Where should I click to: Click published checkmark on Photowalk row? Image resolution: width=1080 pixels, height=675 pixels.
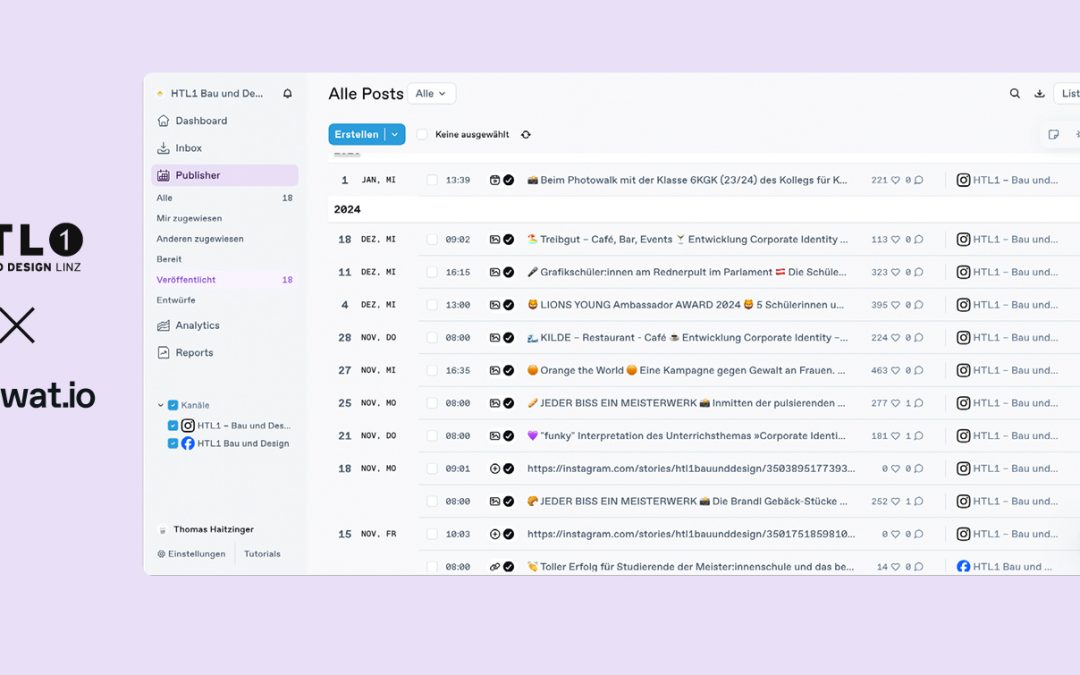coord(508,180)
